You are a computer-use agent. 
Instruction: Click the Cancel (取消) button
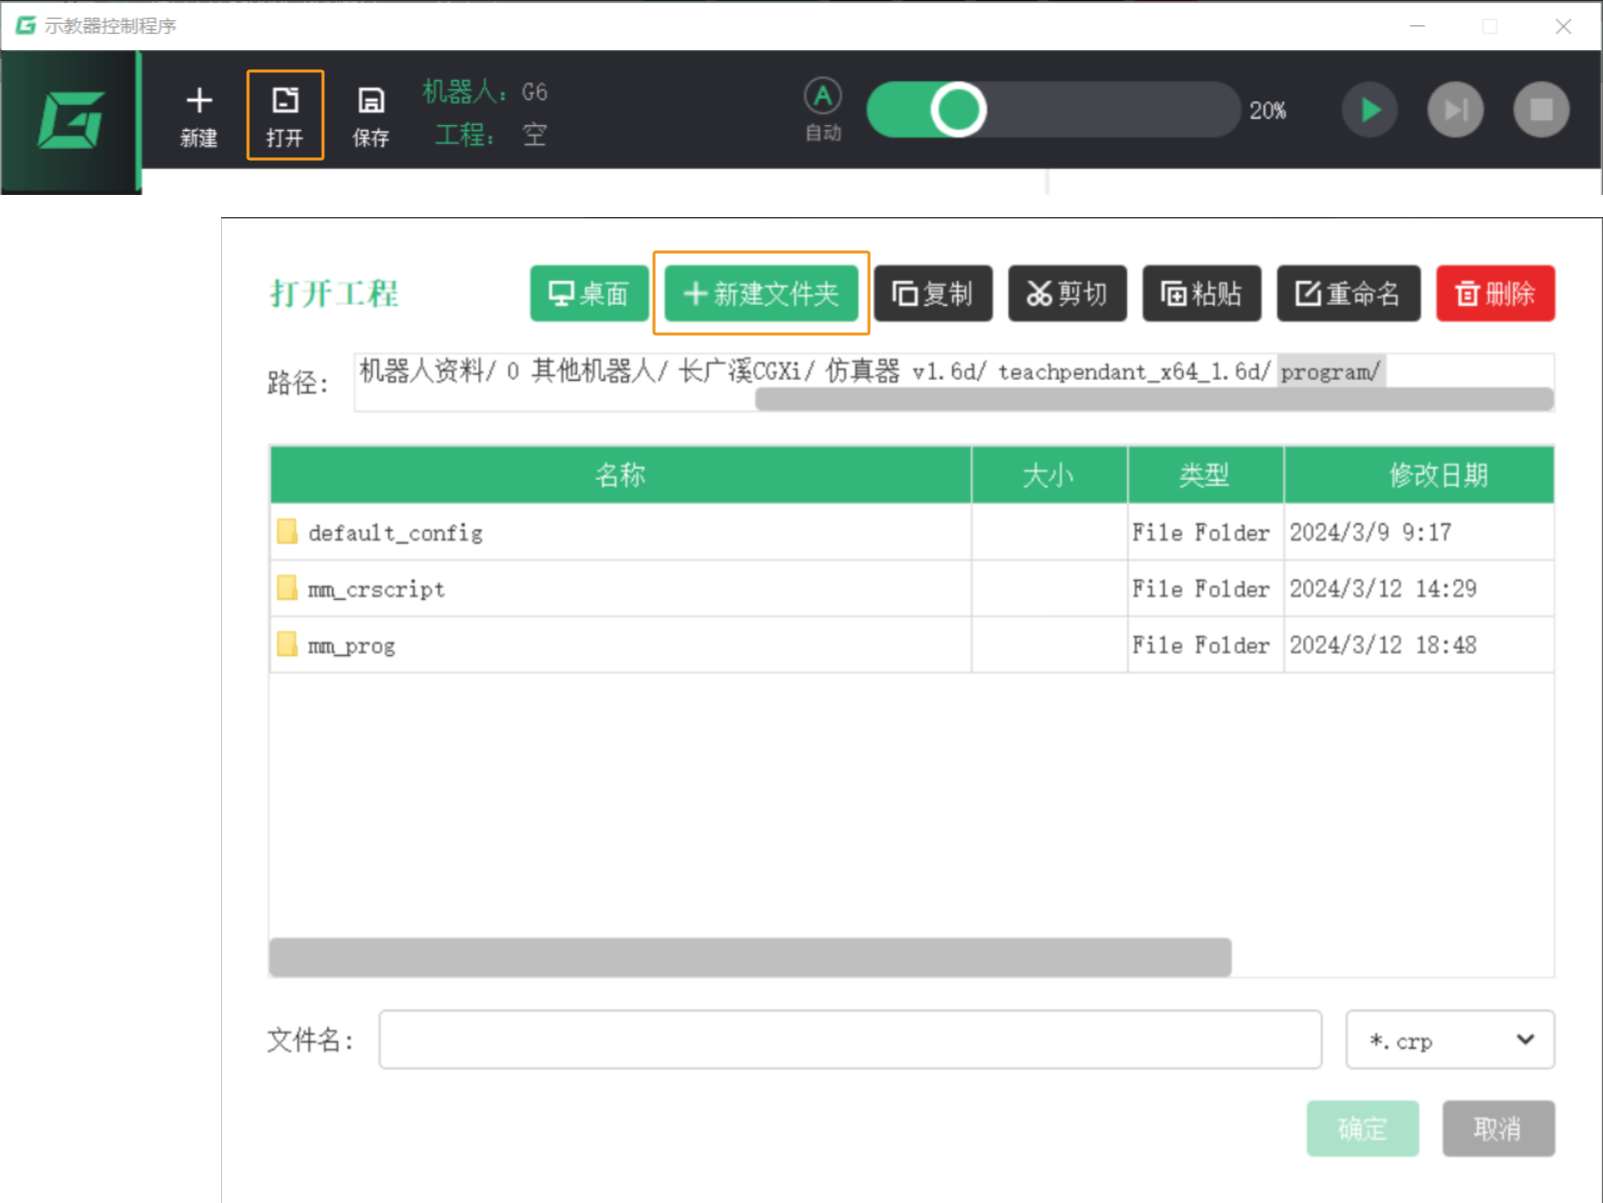tap(1497, 1129)
